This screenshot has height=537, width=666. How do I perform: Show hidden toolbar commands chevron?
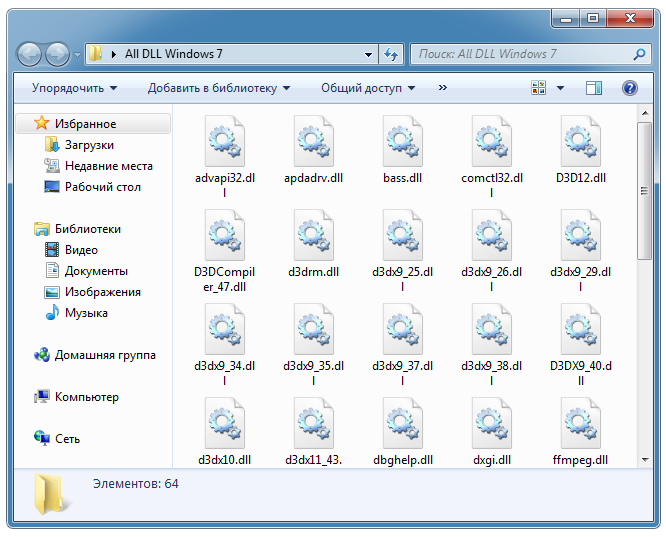point(443,88)
